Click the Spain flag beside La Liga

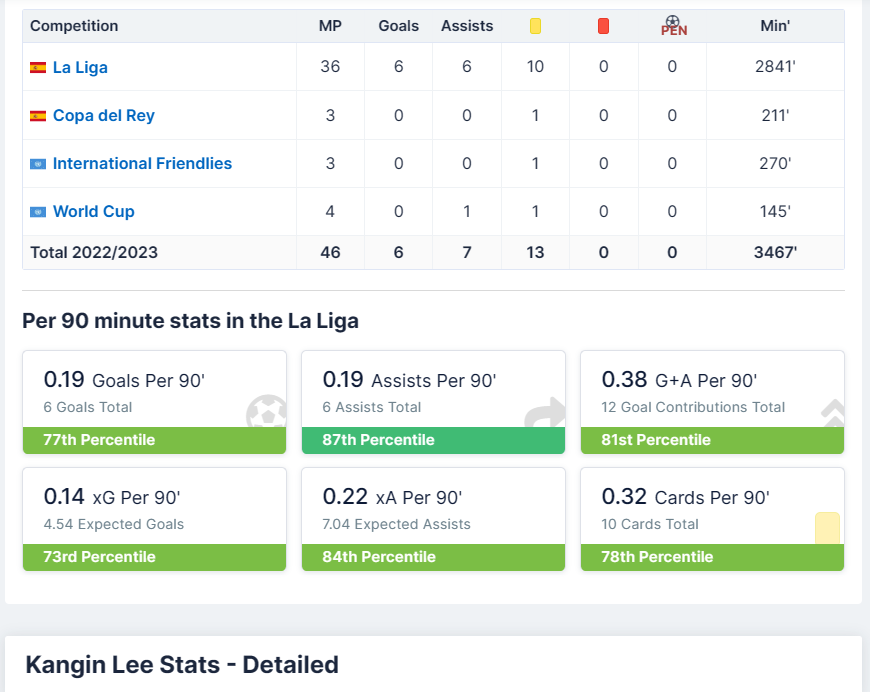pyautogui.click(x=38, y=68)
